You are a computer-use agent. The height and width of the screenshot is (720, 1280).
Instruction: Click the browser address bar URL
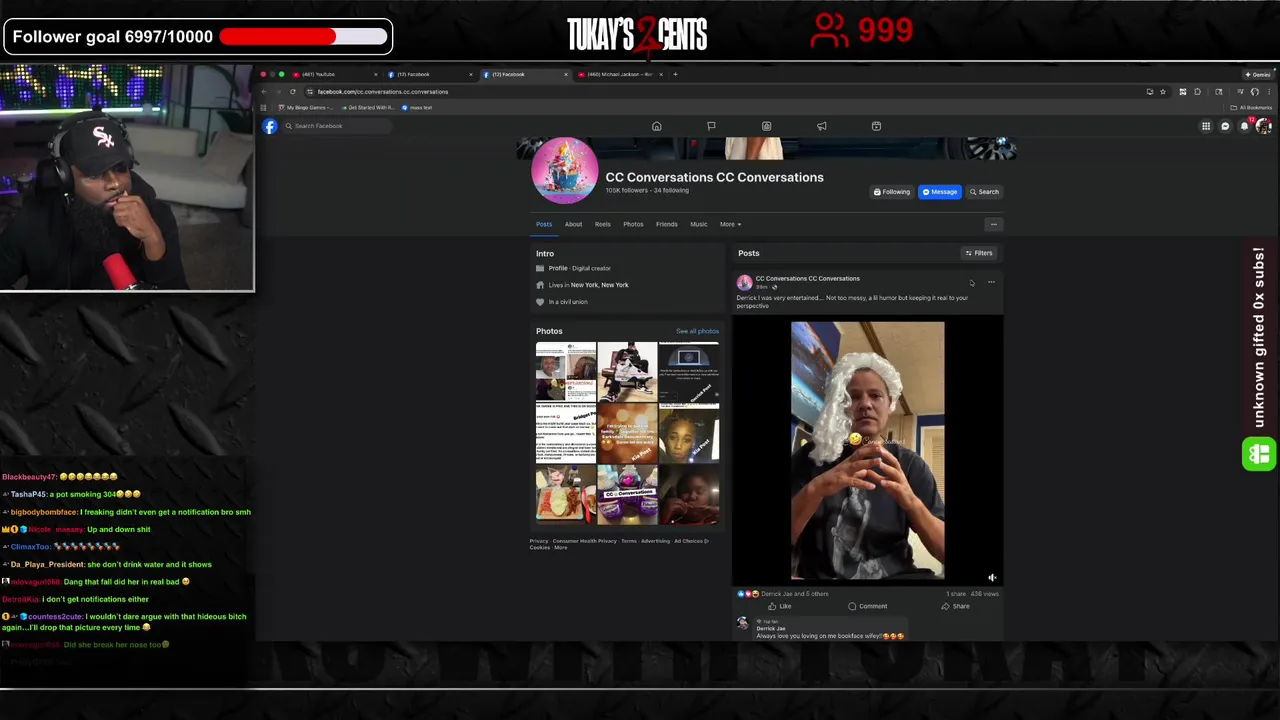(383, 92)
